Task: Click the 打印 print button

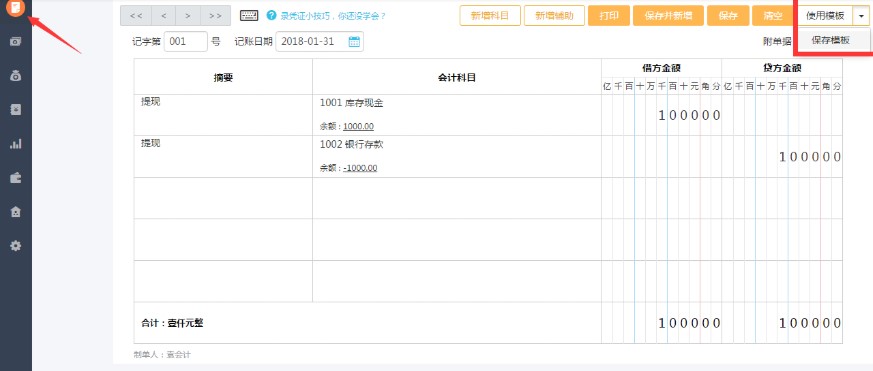Action: tap(609, 16)
